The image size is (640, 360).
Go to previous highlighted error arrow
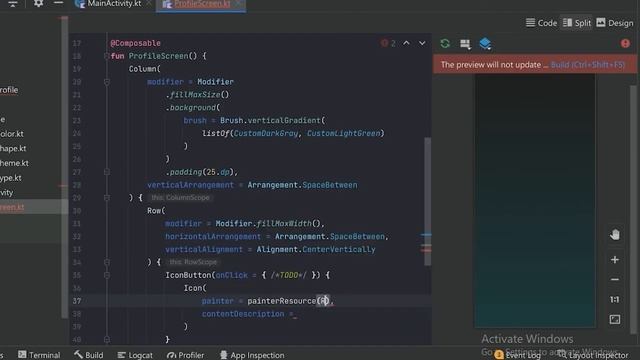407,43
